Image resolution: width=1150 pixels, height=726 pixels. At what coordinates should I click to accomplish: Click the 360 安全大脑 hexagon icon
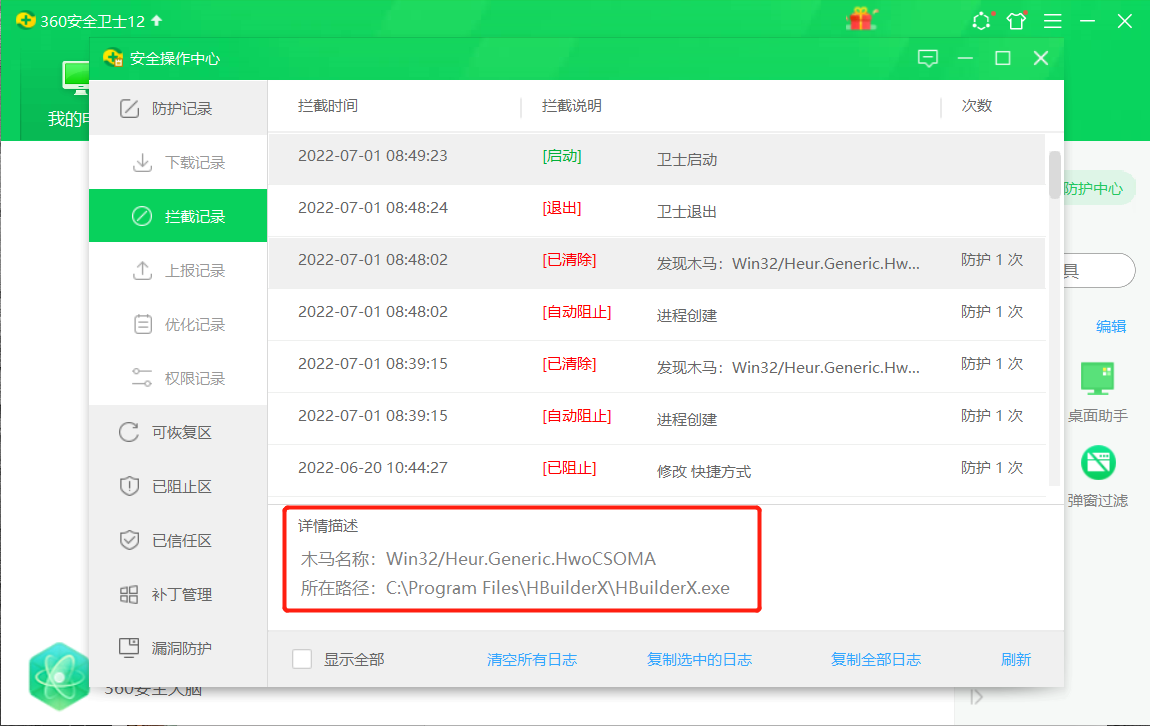(59, 673)
